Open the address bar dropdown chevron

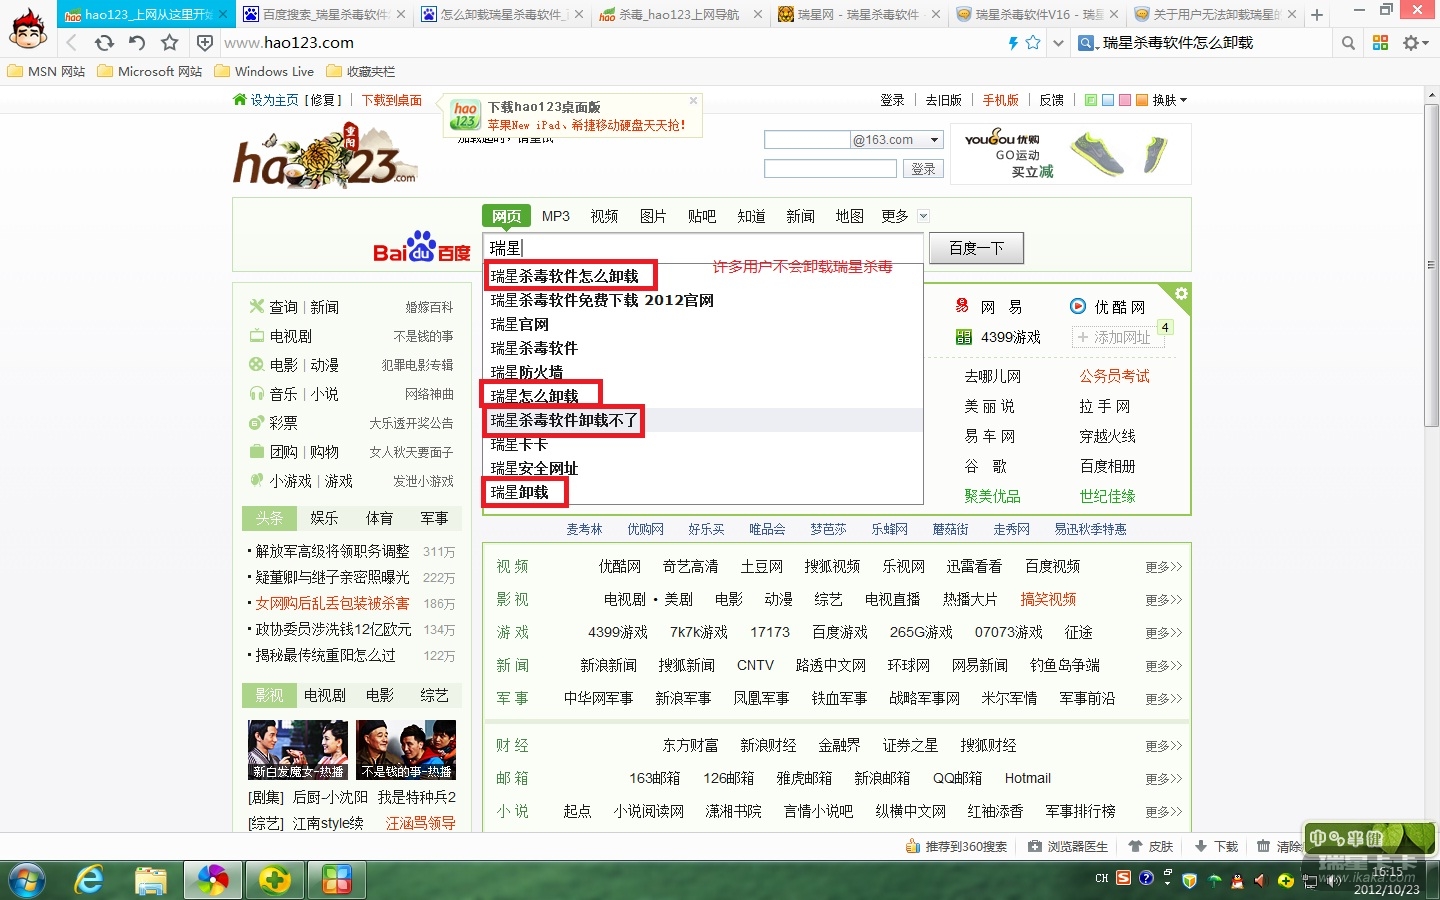pyautogui.click(x=1058, y=43)
